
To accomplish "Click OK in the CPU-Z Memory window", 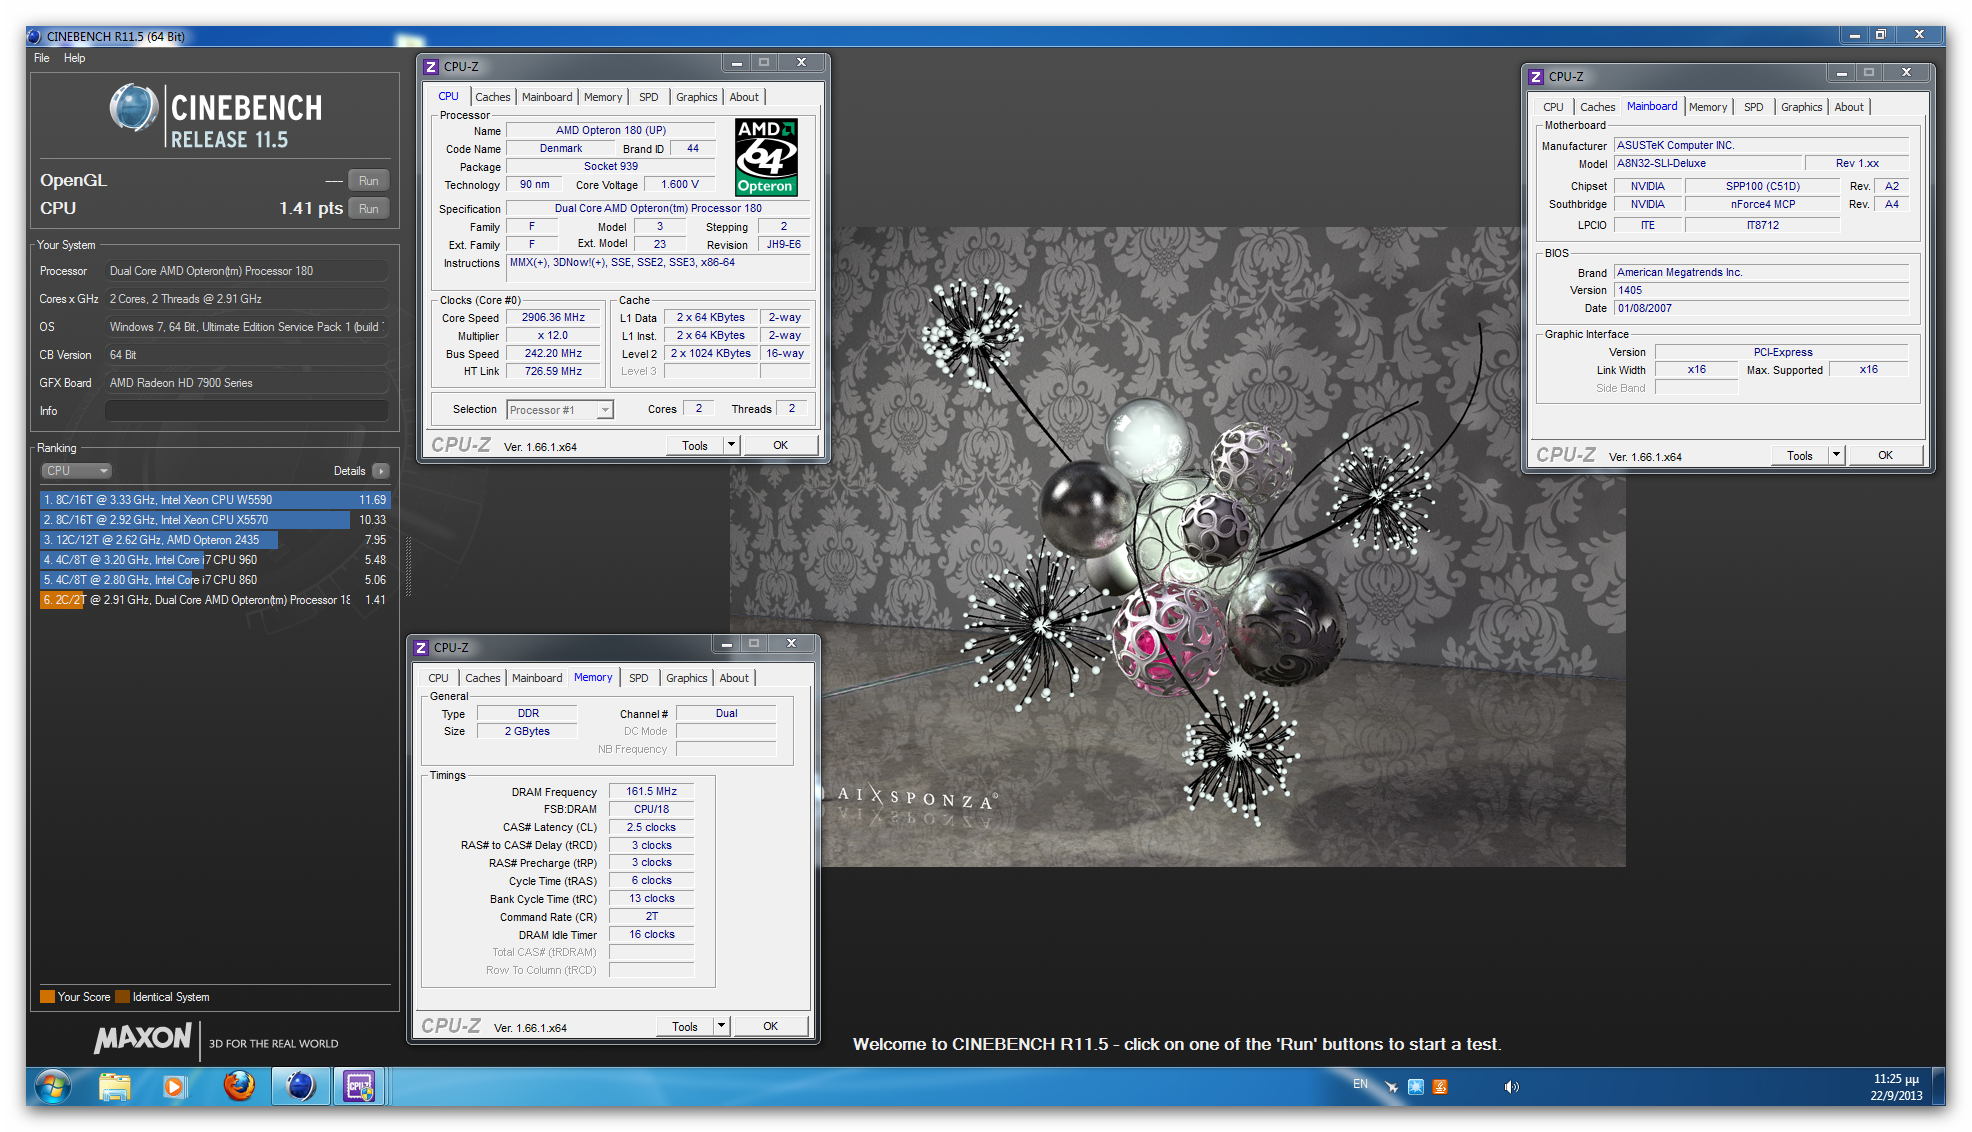I will pyautogui.click(x=771, y=1026).
